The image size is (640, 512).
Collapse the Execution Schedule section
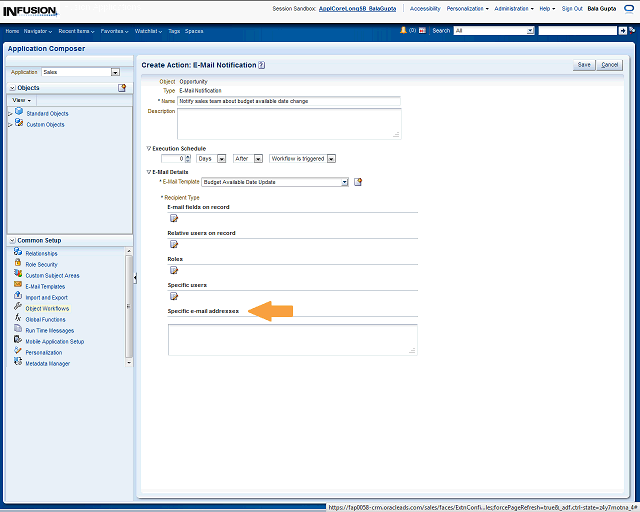pos(149,148)
